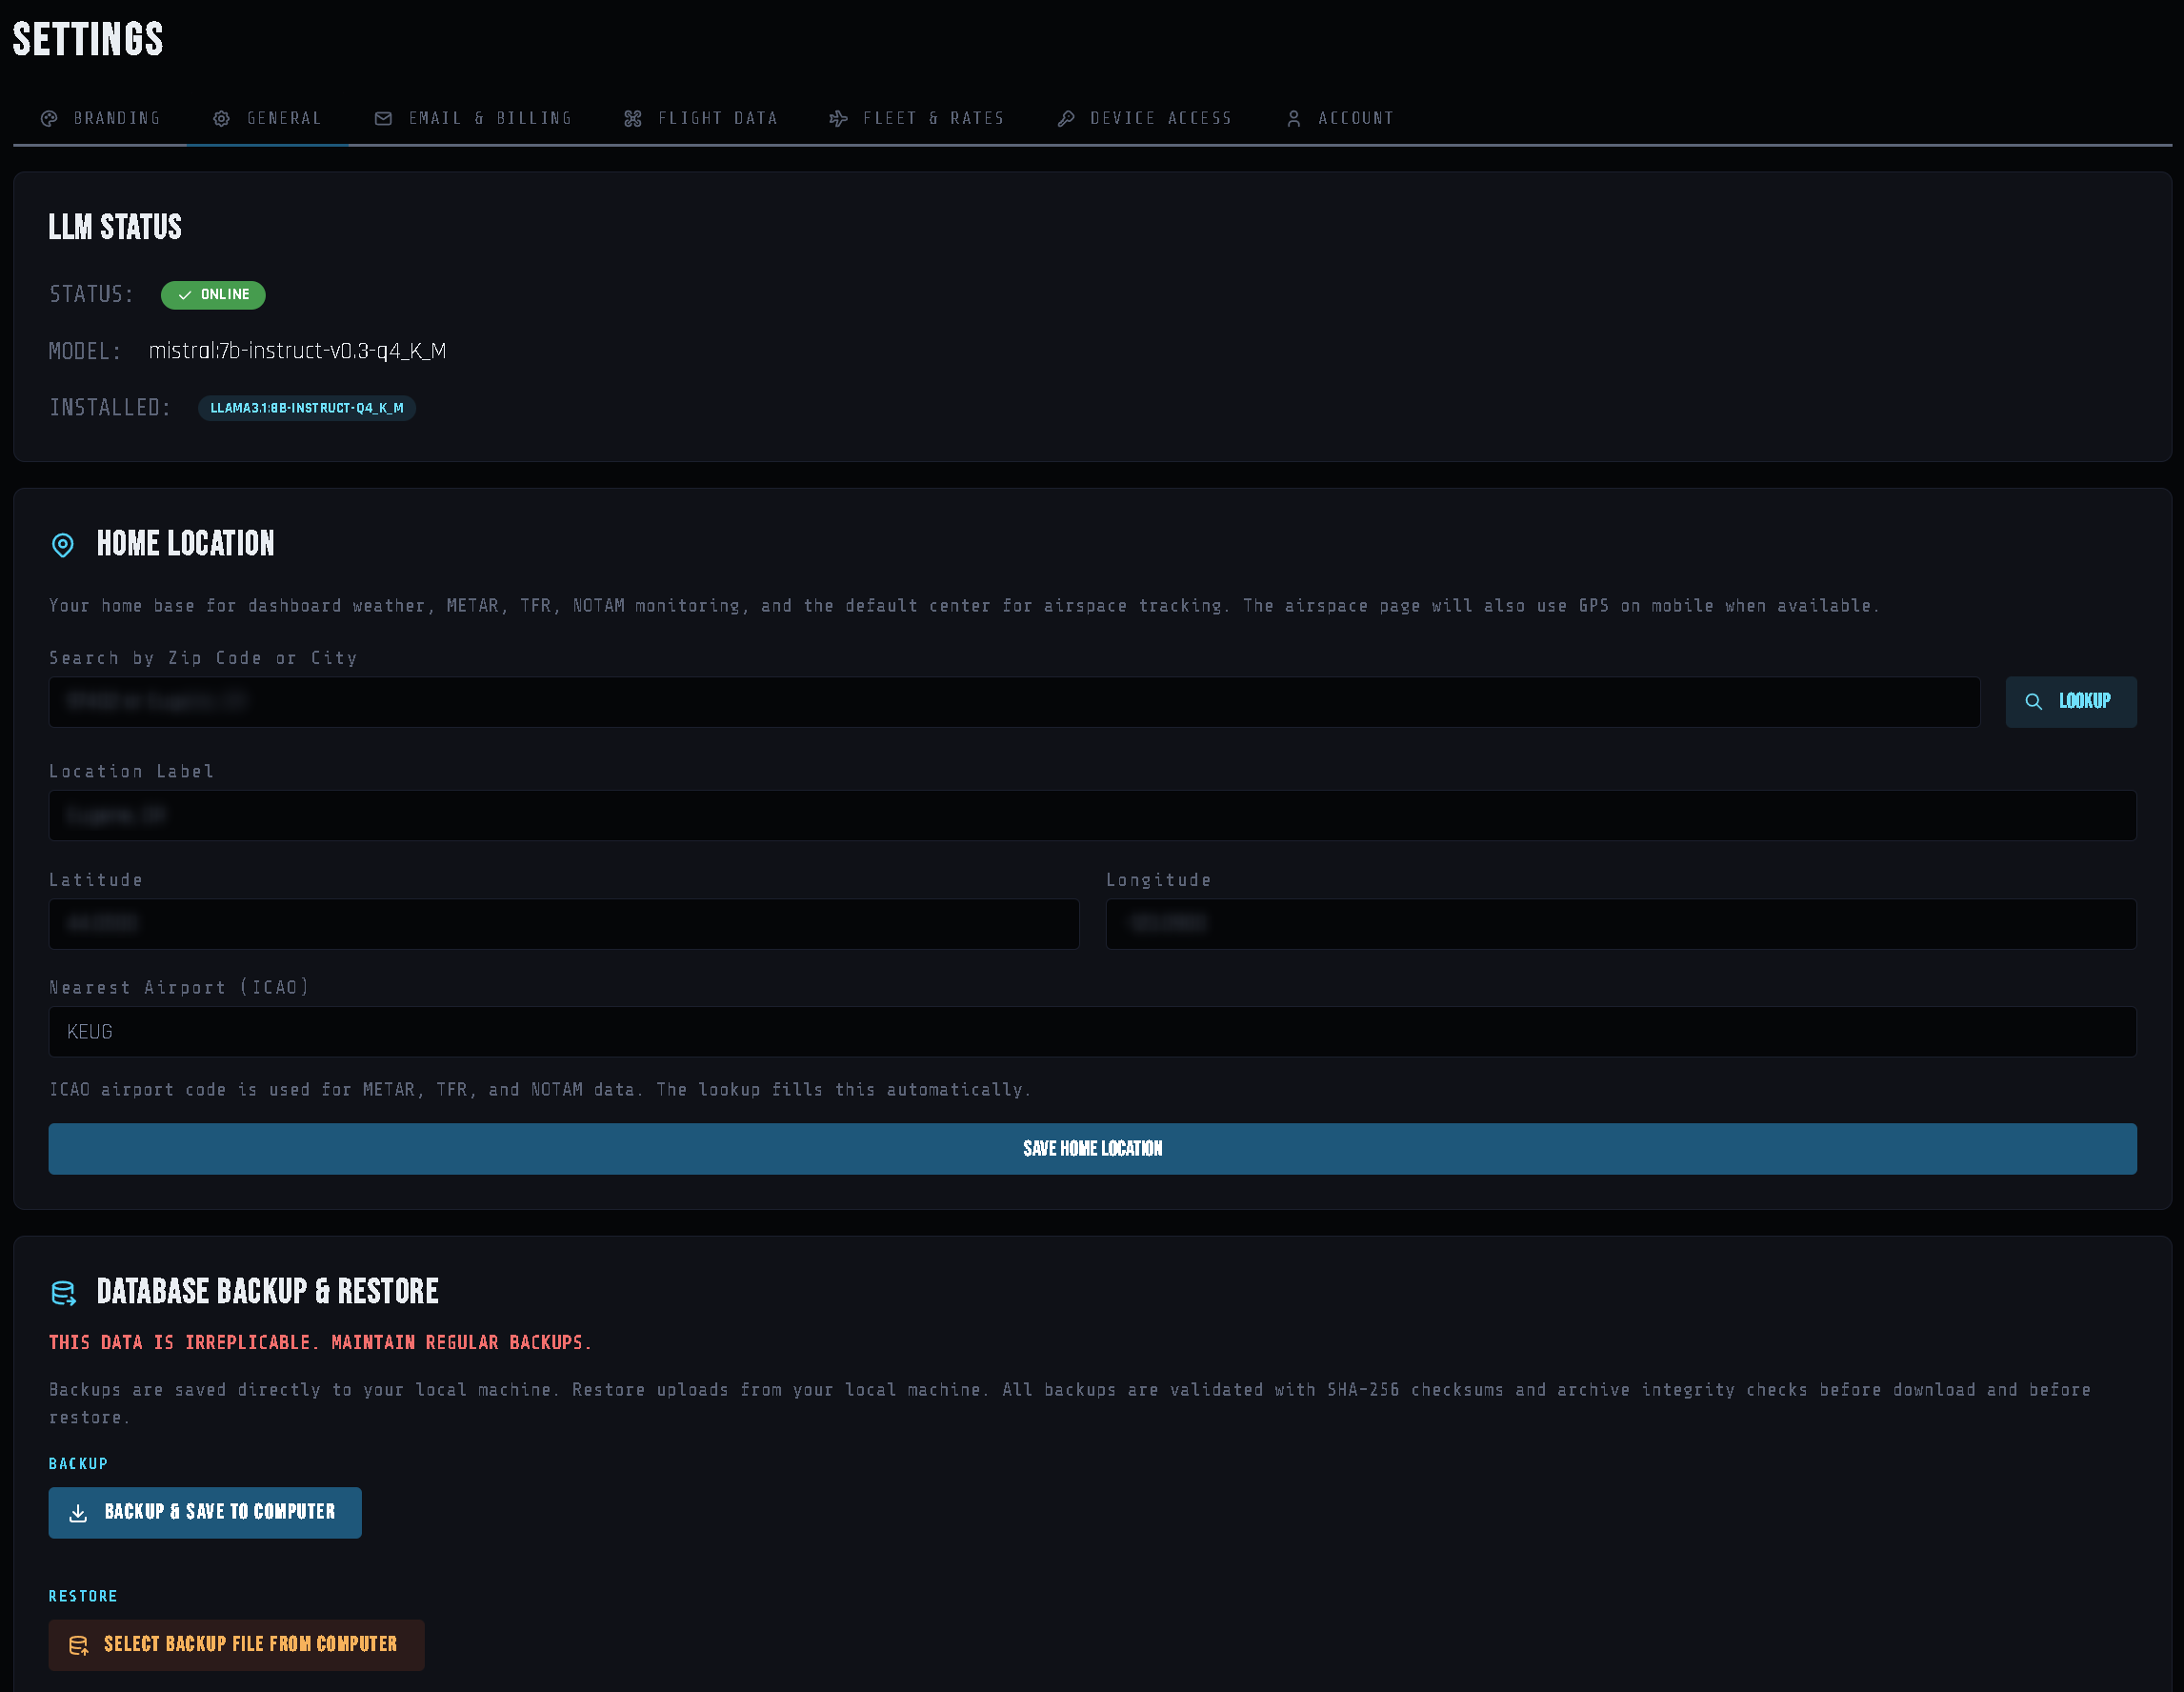Open the Branding tab

(x=100, y=118)
